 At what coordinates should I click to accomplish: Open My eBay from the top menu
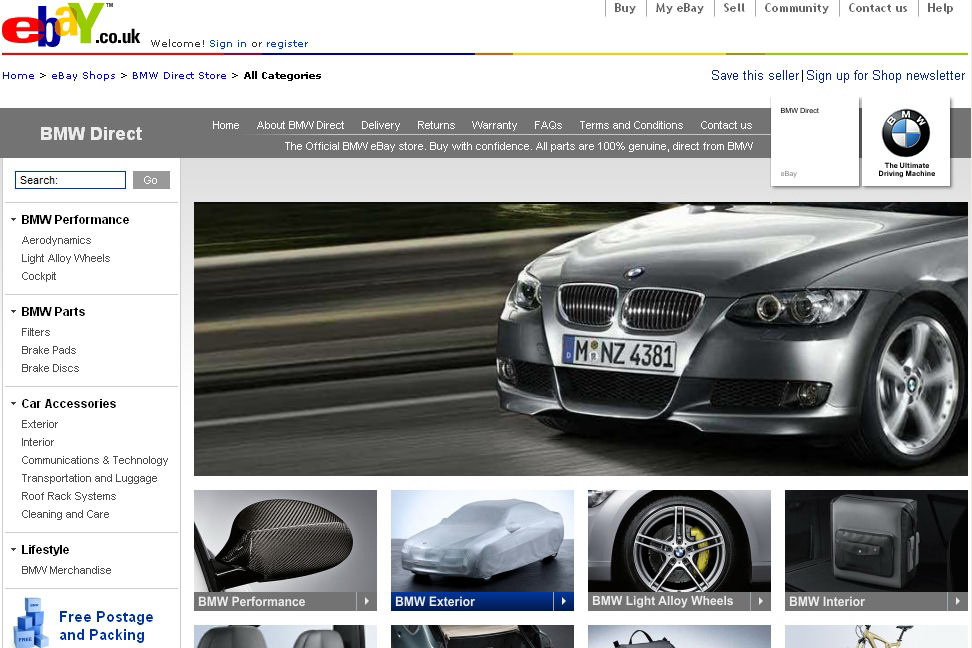coord(679,8)
